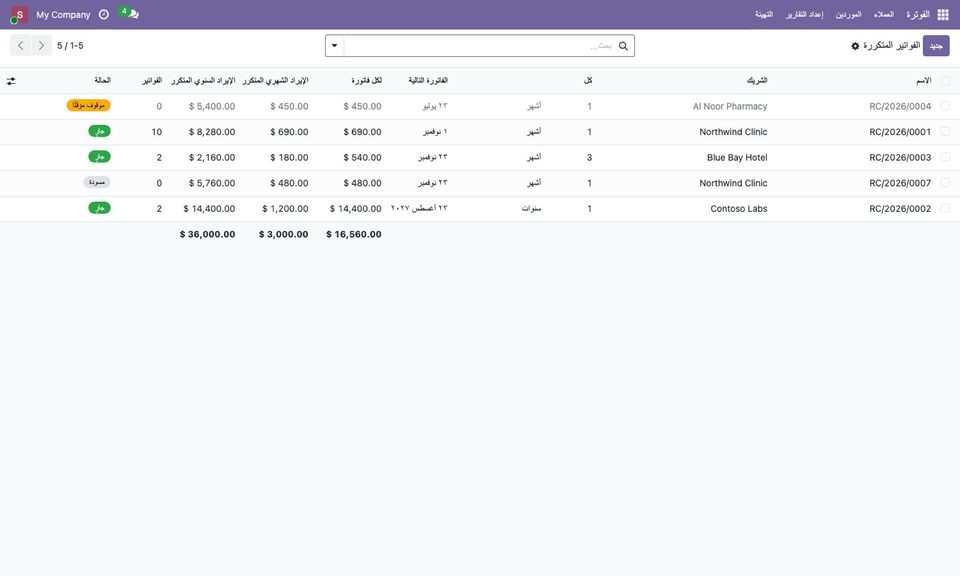The height and width of the screenshot is (576, 960).
Task: Open the إعداد التقارير menu
Action: pos(804,15)
